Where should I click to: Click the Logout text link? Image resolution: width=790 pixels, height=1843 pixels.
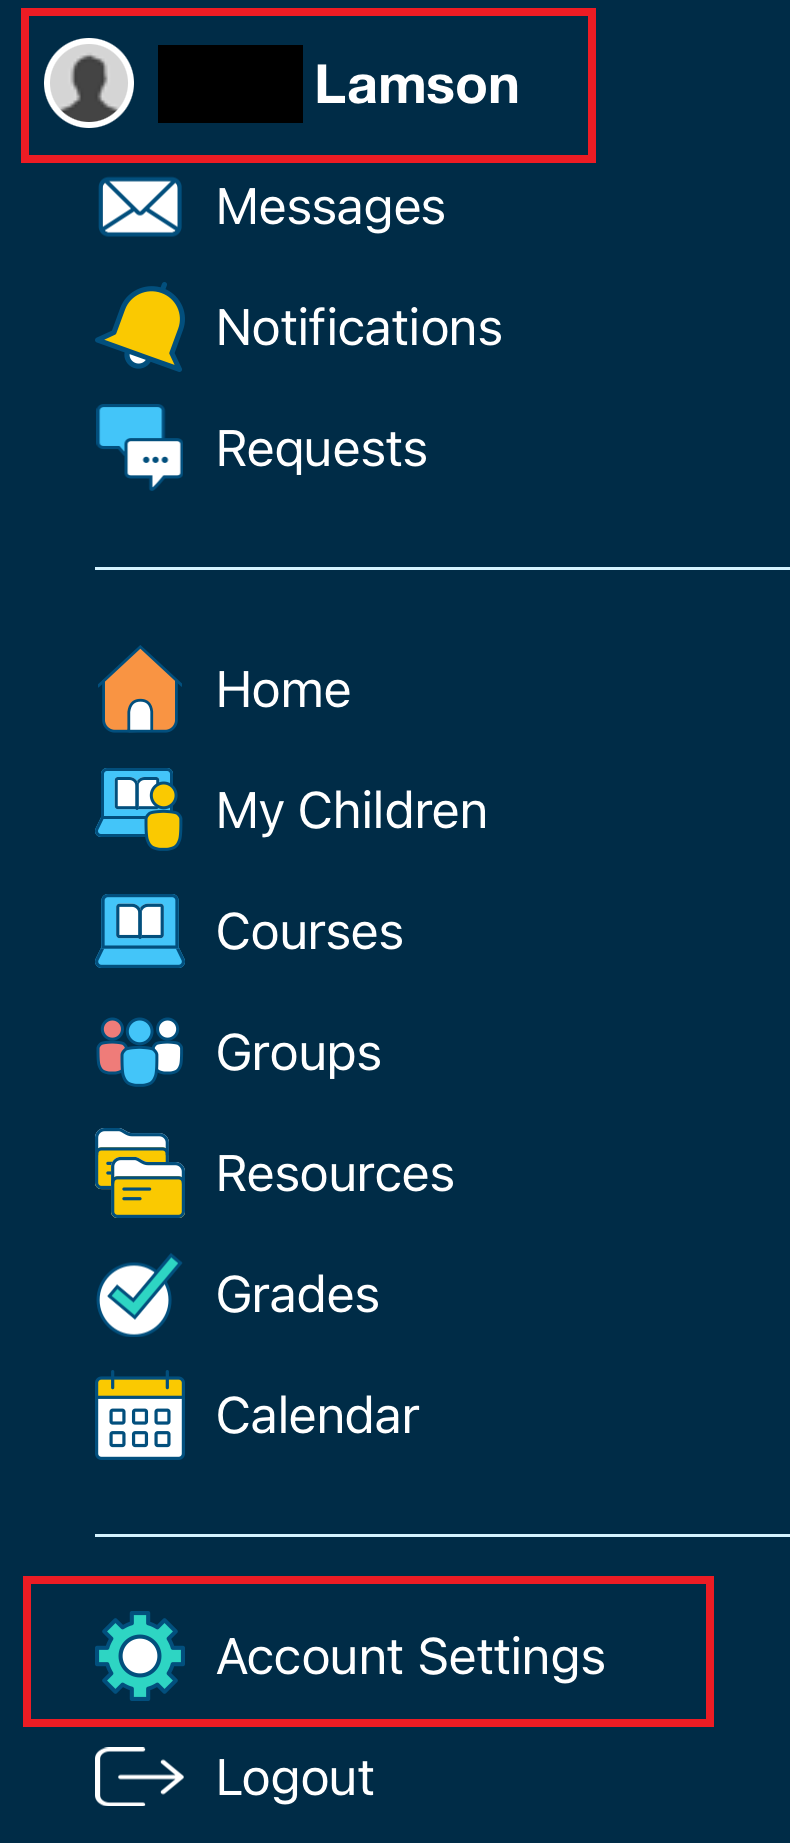click(295, 1778)
